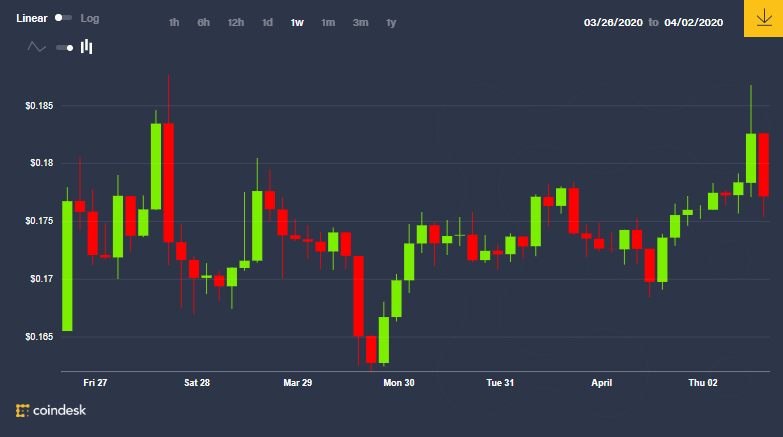
Task: Select the 1w time range
Action: point(297,22)
